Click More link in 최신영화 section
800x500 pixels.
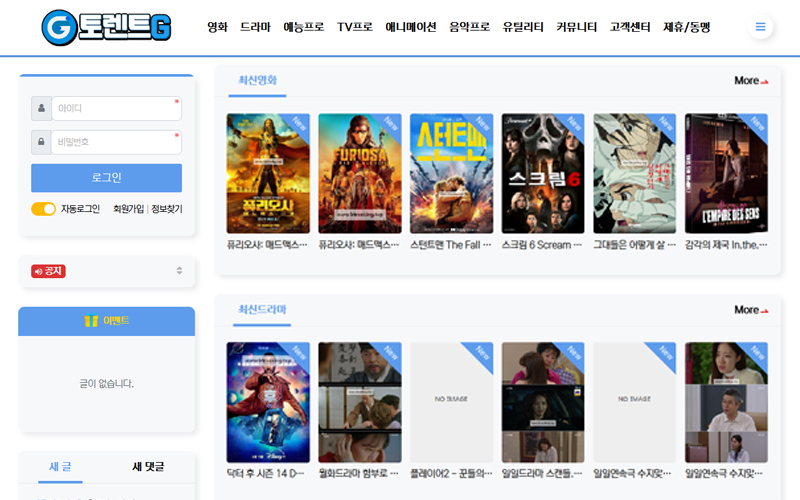tap(751, 81)
